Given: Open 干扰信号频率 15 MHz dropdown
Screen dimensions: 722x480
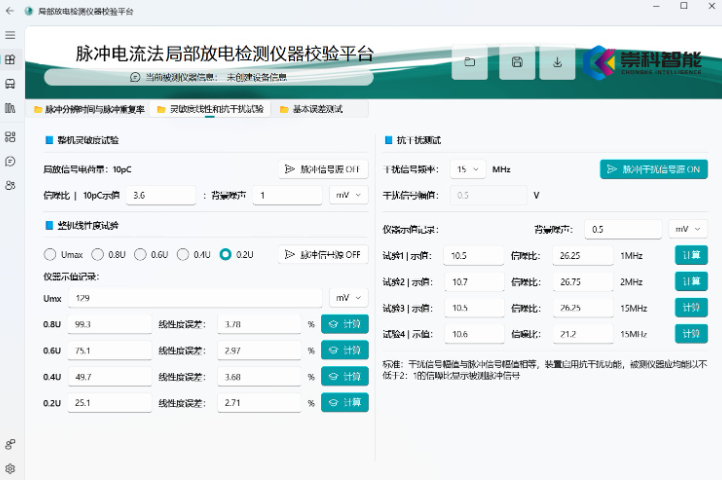Looking at the screenshot, I should [x=467, y=169].
